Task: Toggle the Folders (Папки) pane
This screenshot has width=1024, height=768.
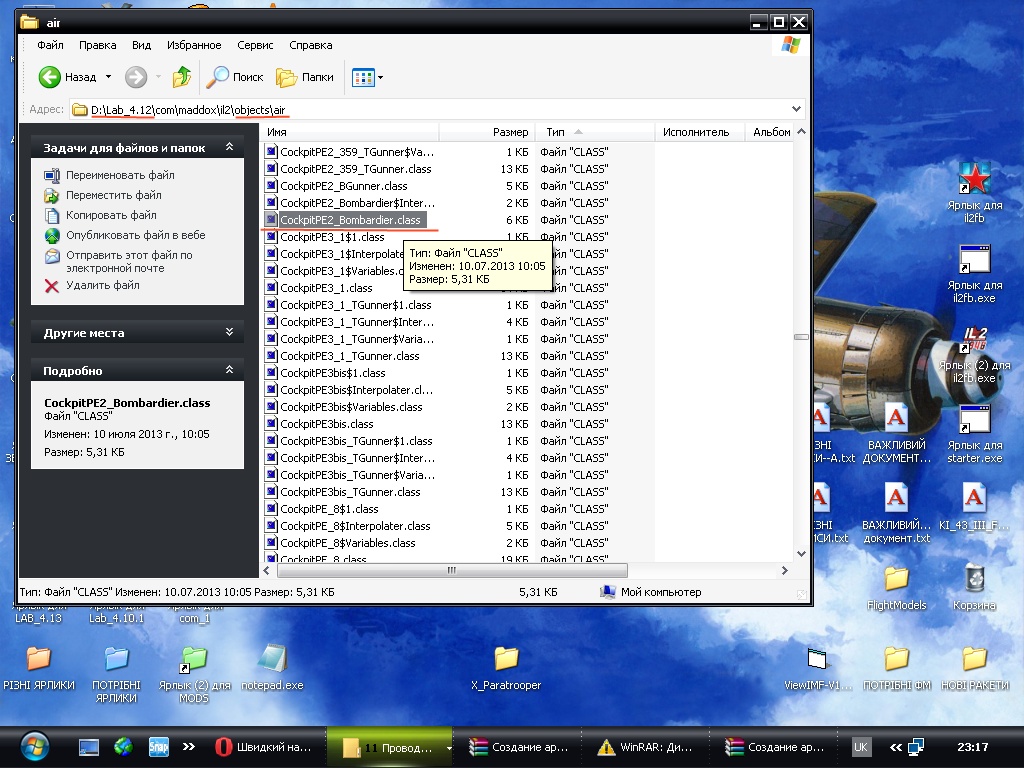Action: pyautogui.click(x=305, y=77)
